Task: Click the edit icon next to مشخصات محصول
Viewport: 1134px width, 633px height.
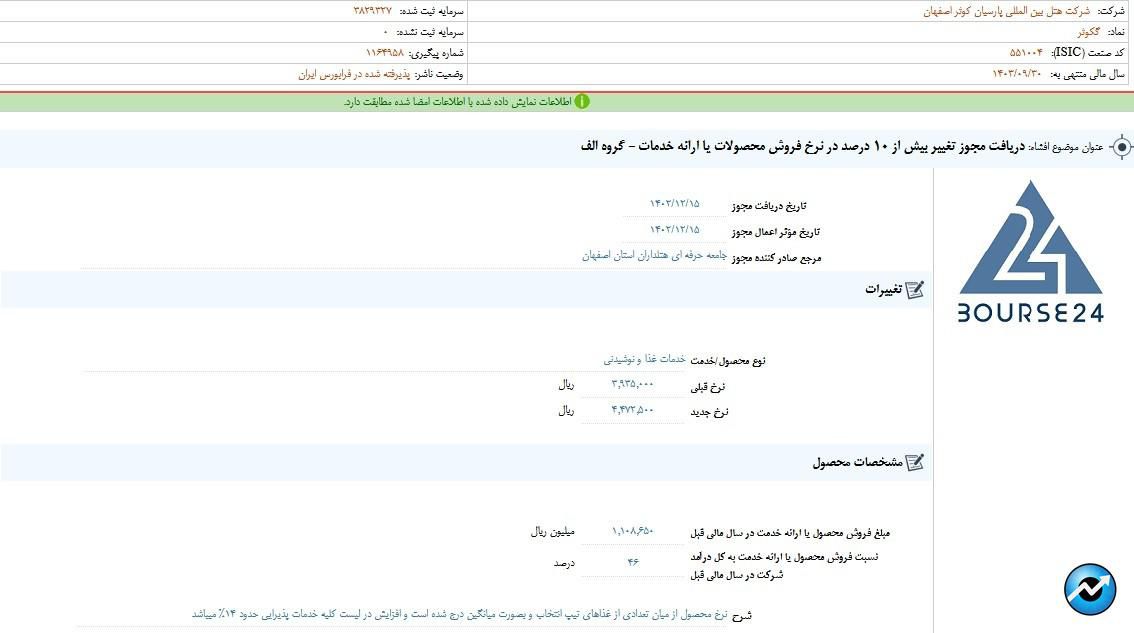Action: 914,462
